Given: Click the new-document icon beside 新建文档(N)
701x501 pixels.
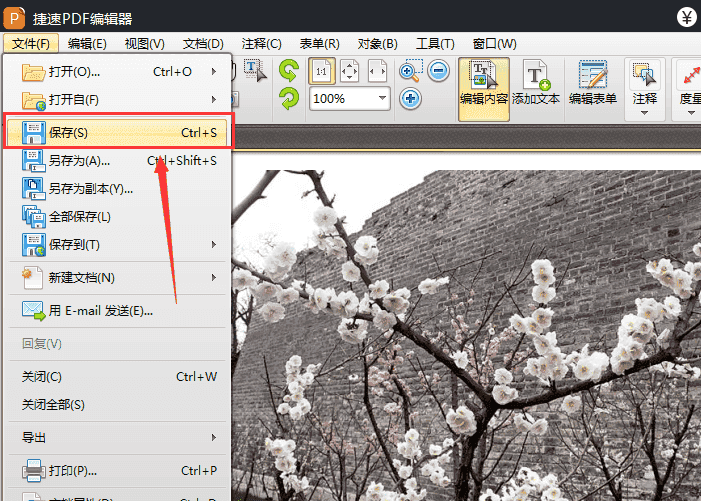Looking at the screenshot, I should point(33,278).
